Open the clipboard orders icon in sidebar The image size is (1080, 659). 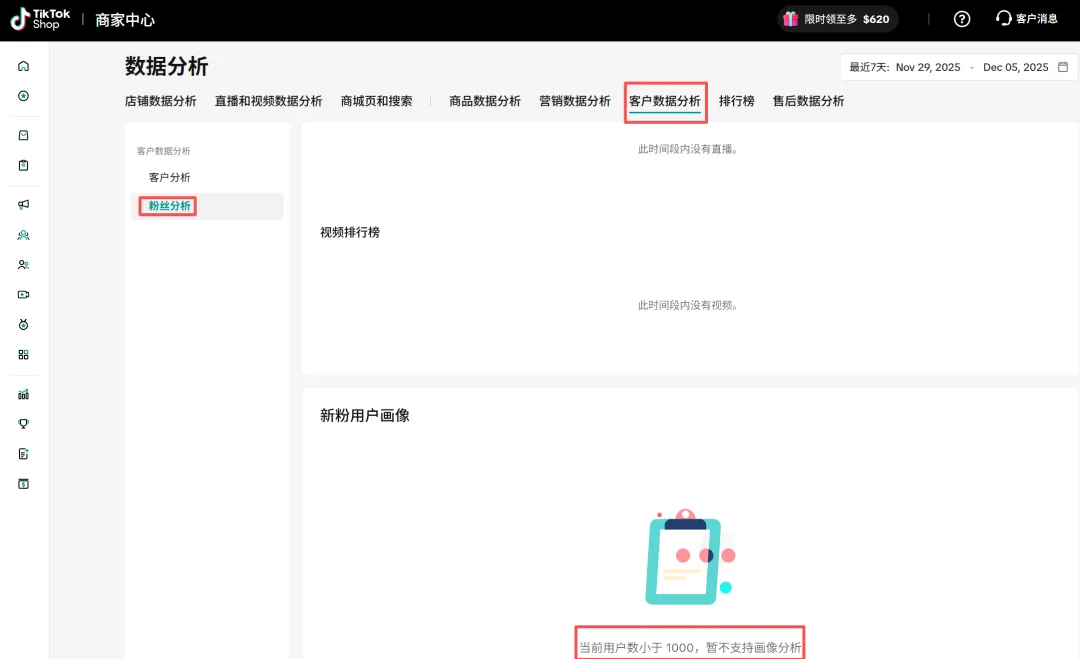pyautogui.click(x=24, y=165)
